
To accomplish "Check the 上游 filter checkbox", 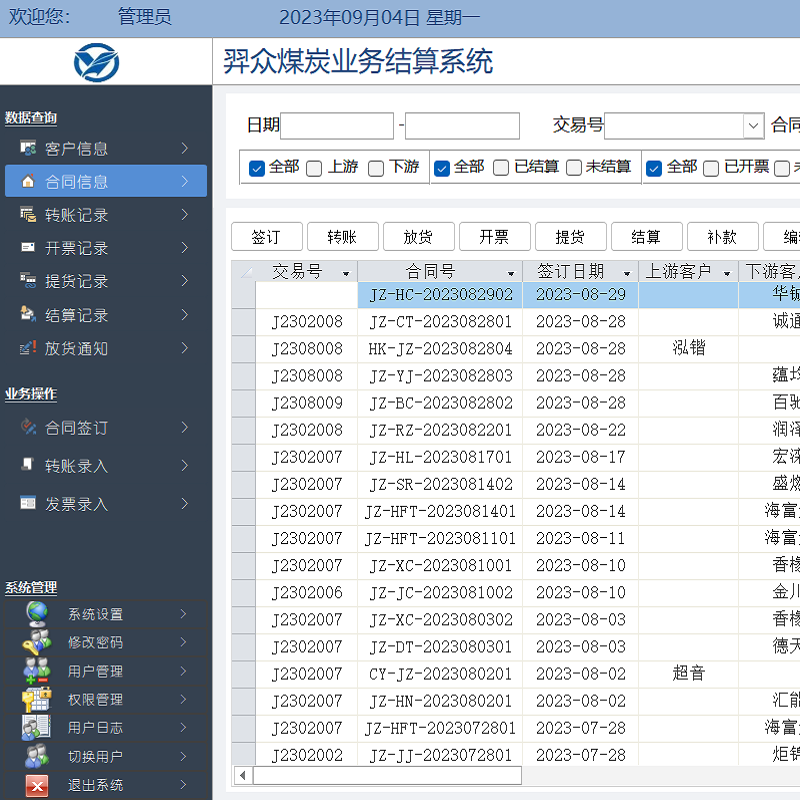I will [x=312, y=167].
